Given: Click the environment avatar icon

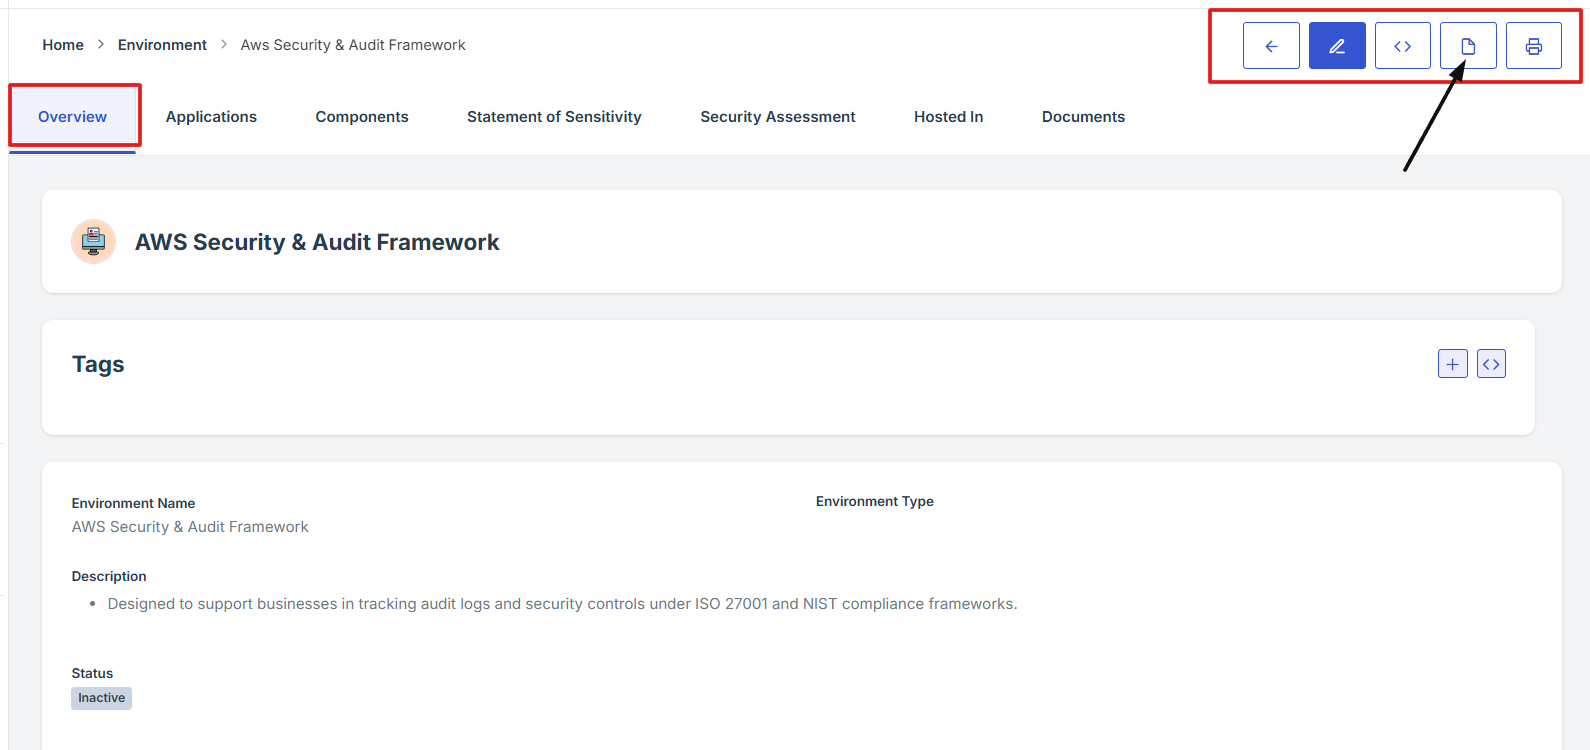Looking at the screenshot, I should 93,241.
